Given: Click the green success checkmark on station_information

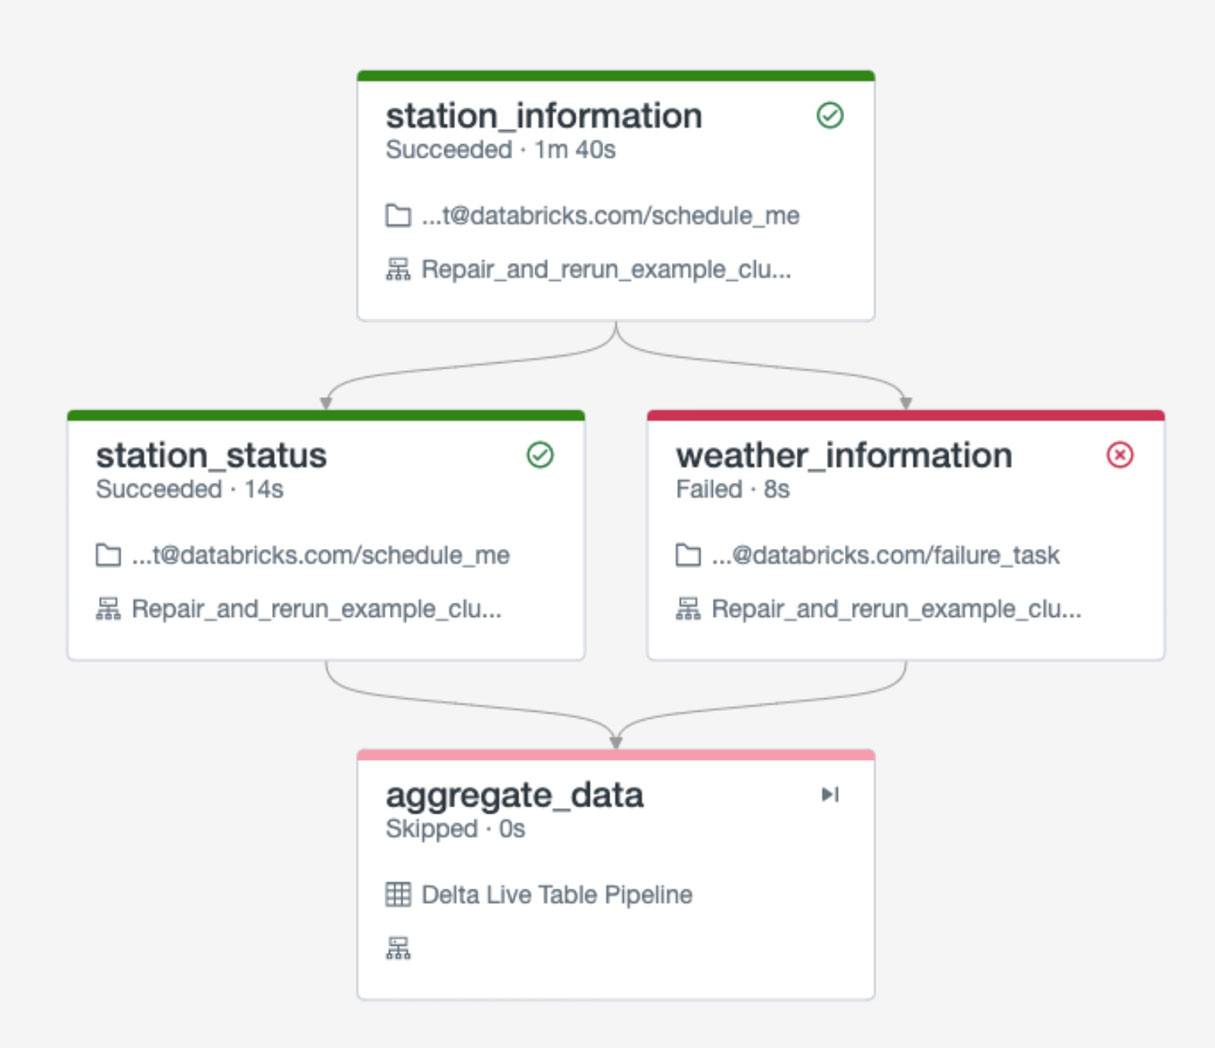Looking at the screenshot, I should 830,116.
